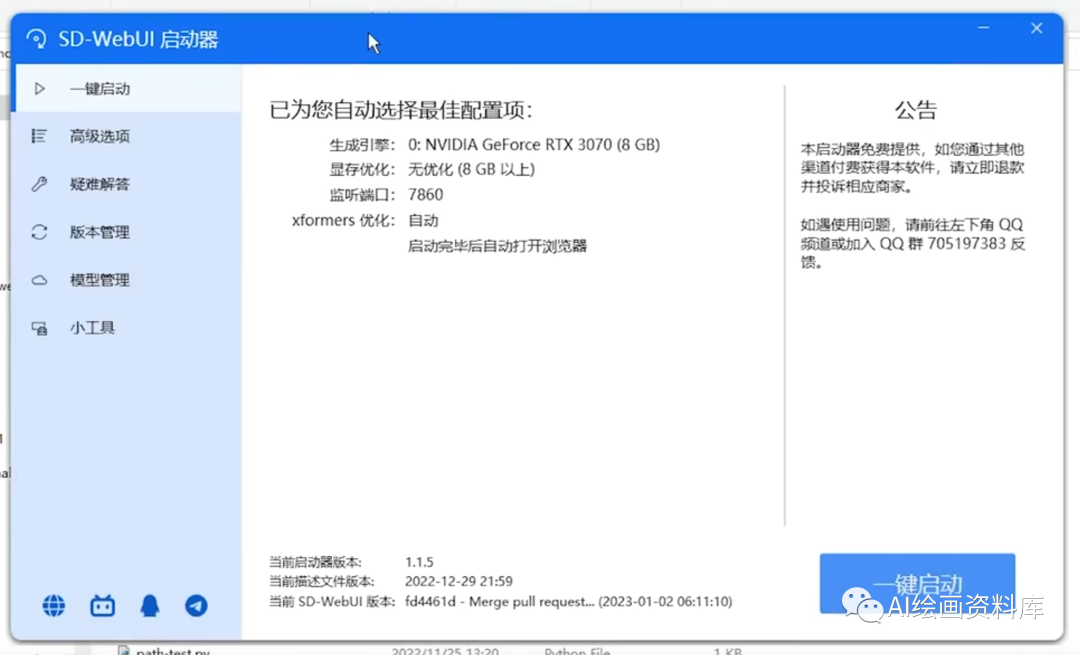Minimize the SD-WebUI launcher window
This screenshot has width=1080, height=655.
[x=984, y=28]
